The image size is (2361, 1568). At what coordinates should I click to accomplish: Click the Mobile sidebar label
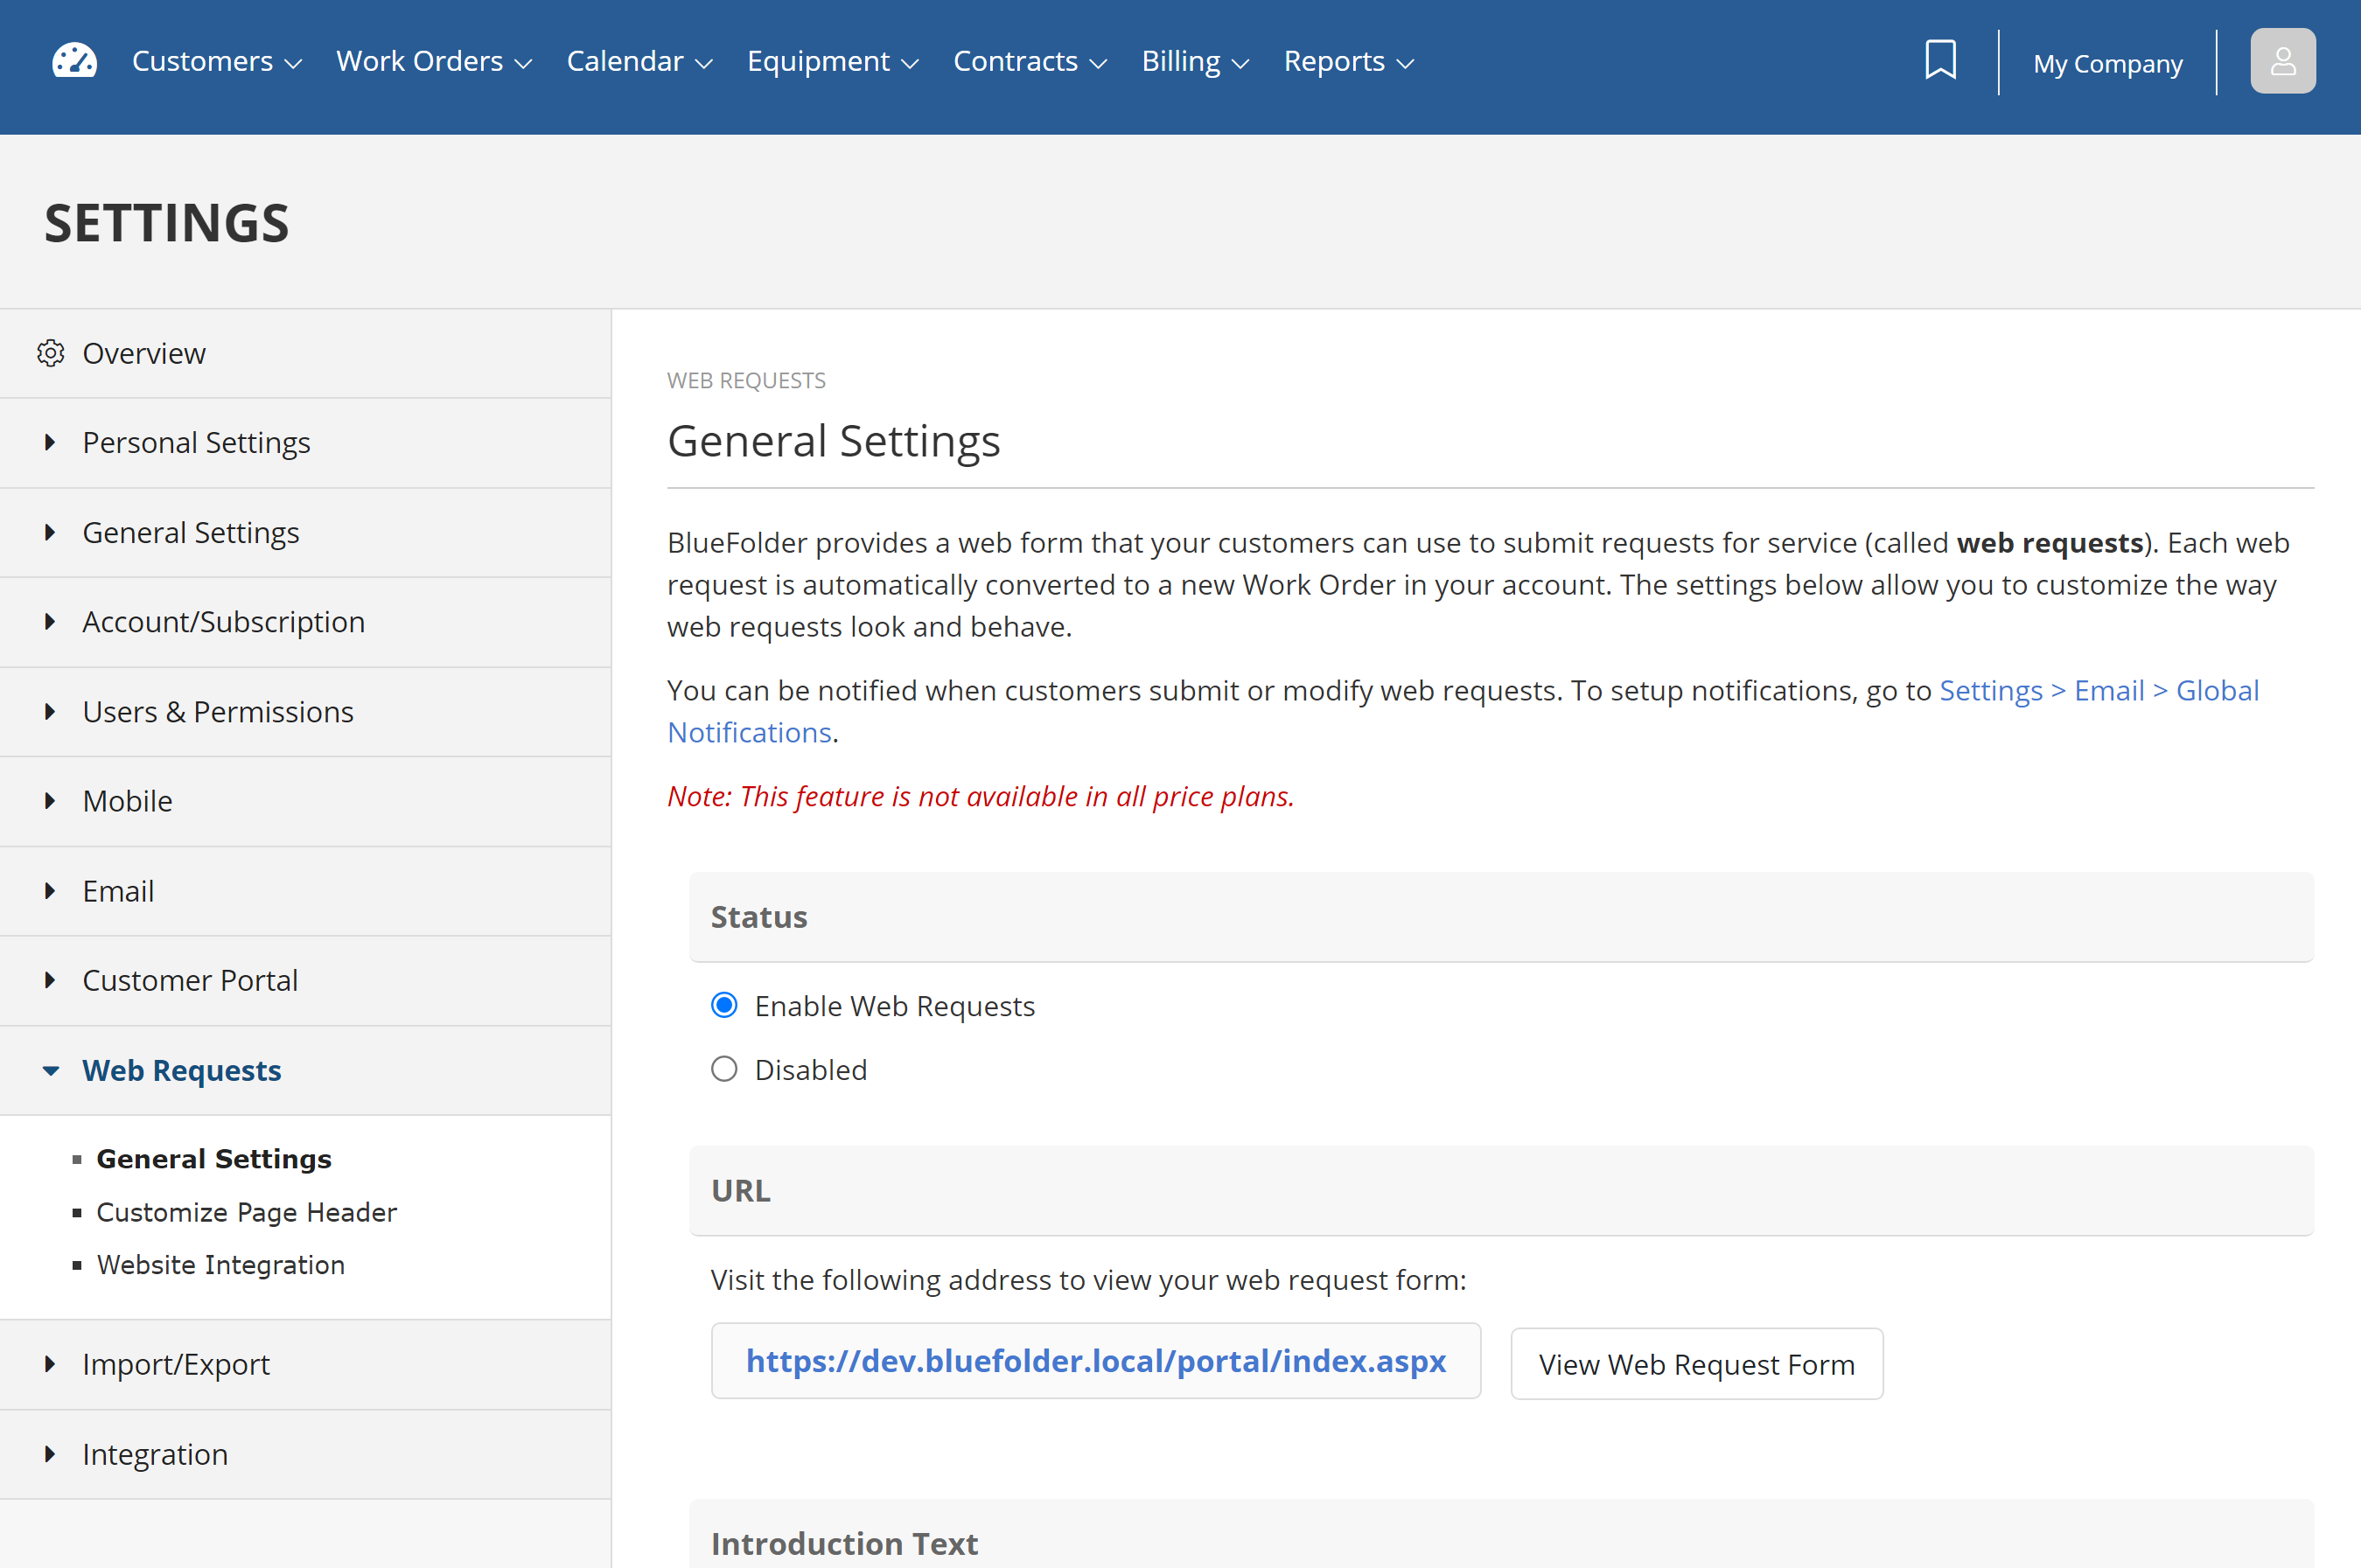[x=127, y=800]
